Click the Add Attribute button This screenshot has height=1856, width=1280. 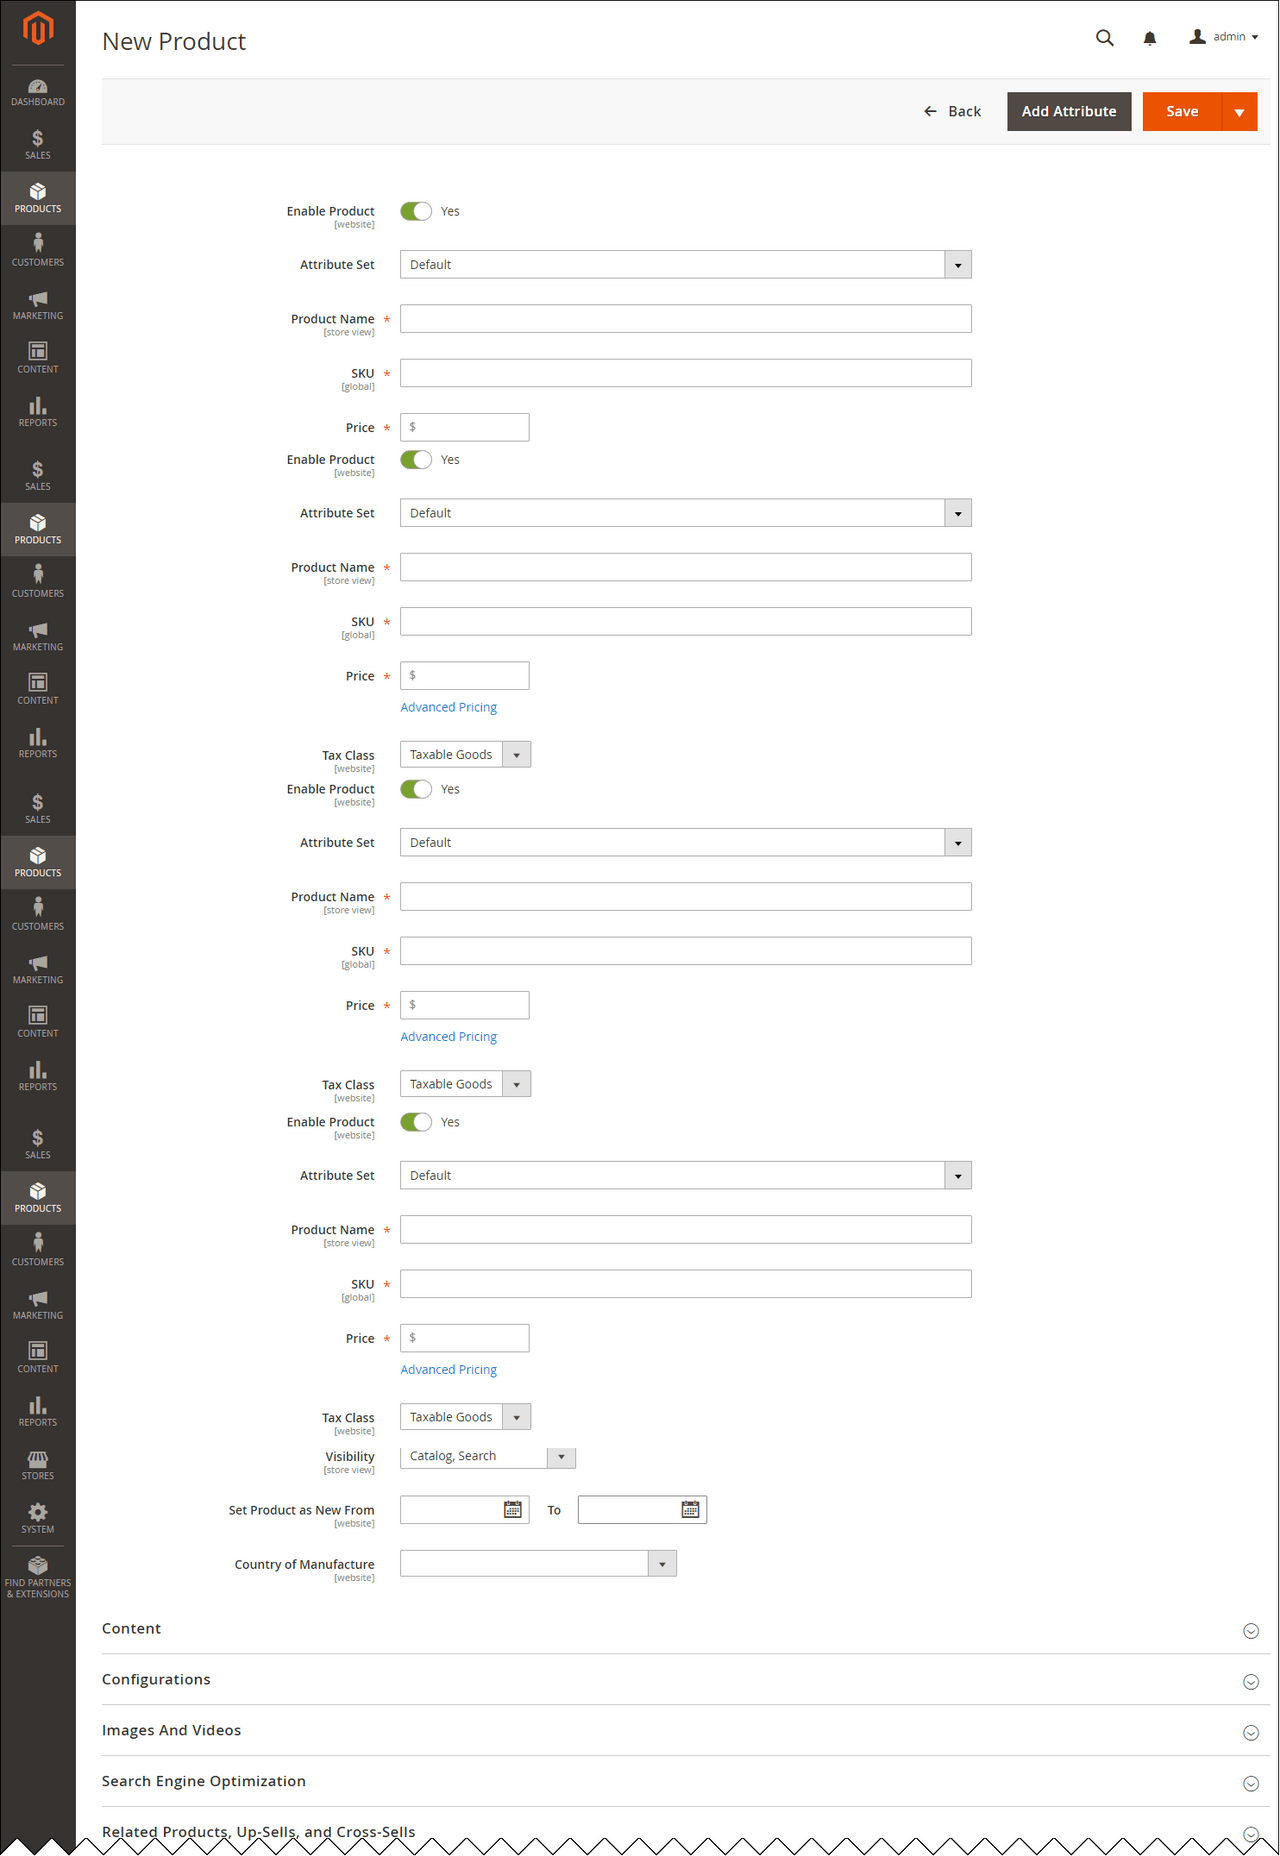pos(1069,111)
